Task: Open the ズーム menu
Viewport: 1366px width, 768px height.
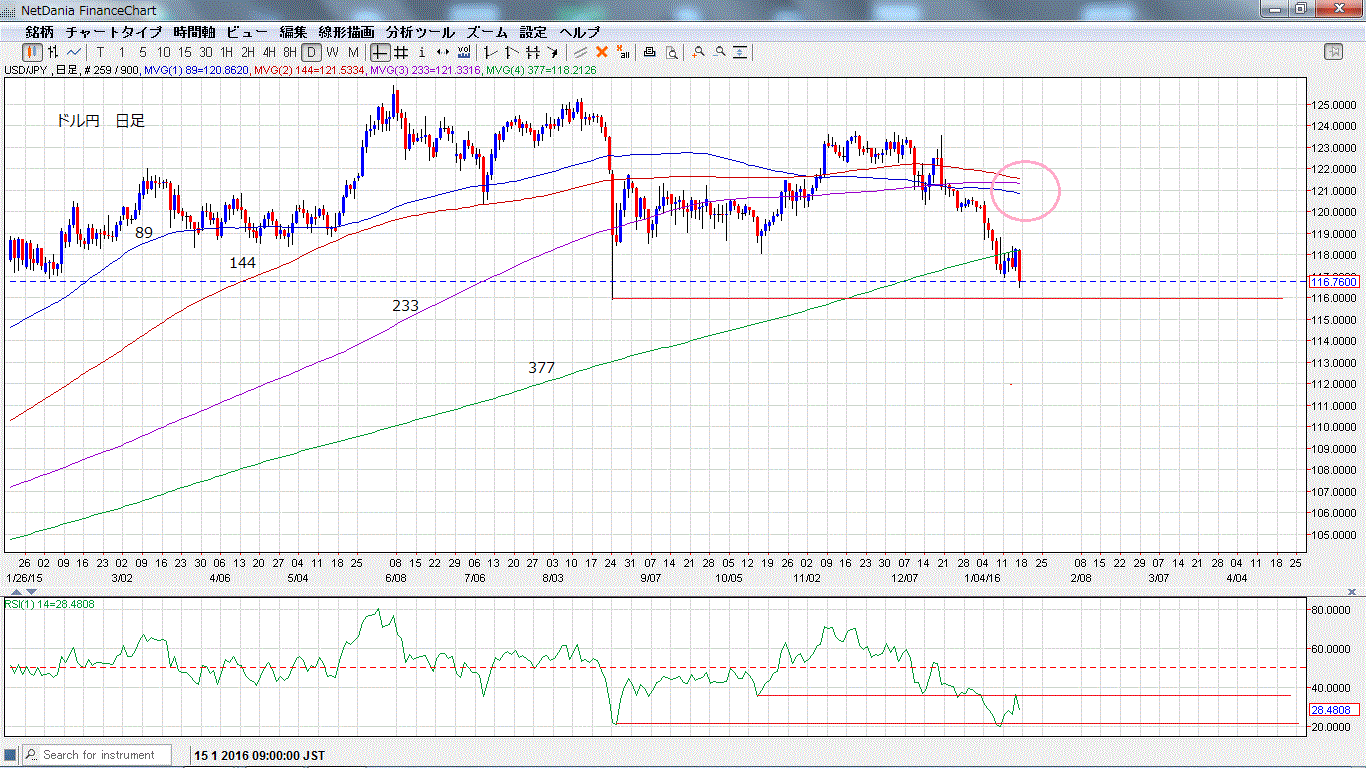Action: point(487,32)
